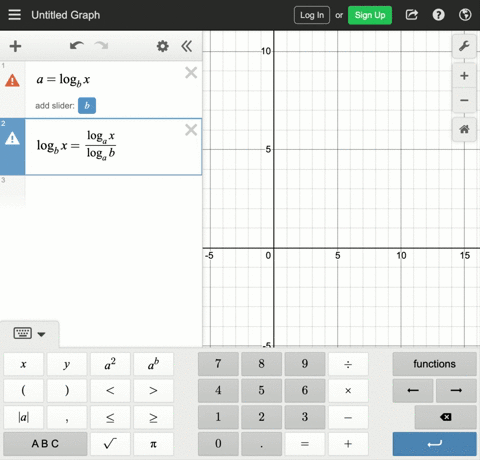Tap the equals key
The height and width of the screenshot is (460, 480).
click(x=305, y=444)
